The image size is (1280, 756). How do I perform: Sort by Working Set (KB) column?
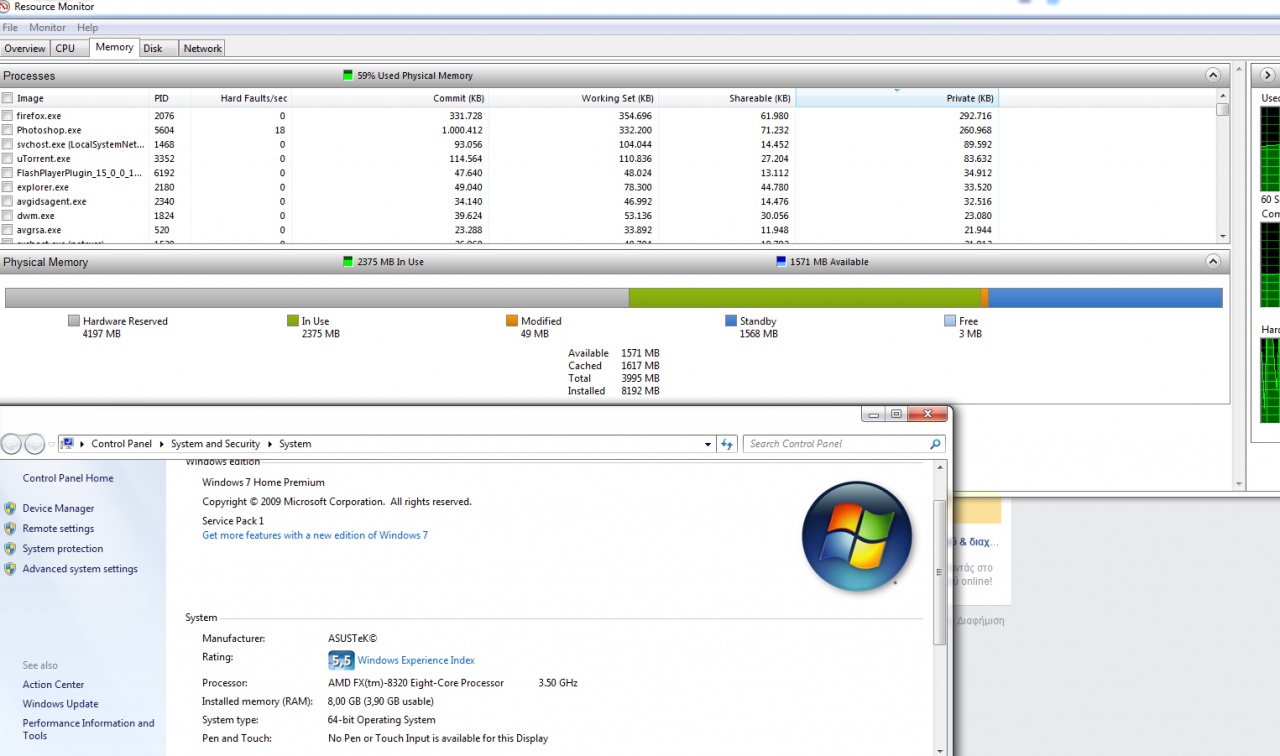[x=574, y=98]
